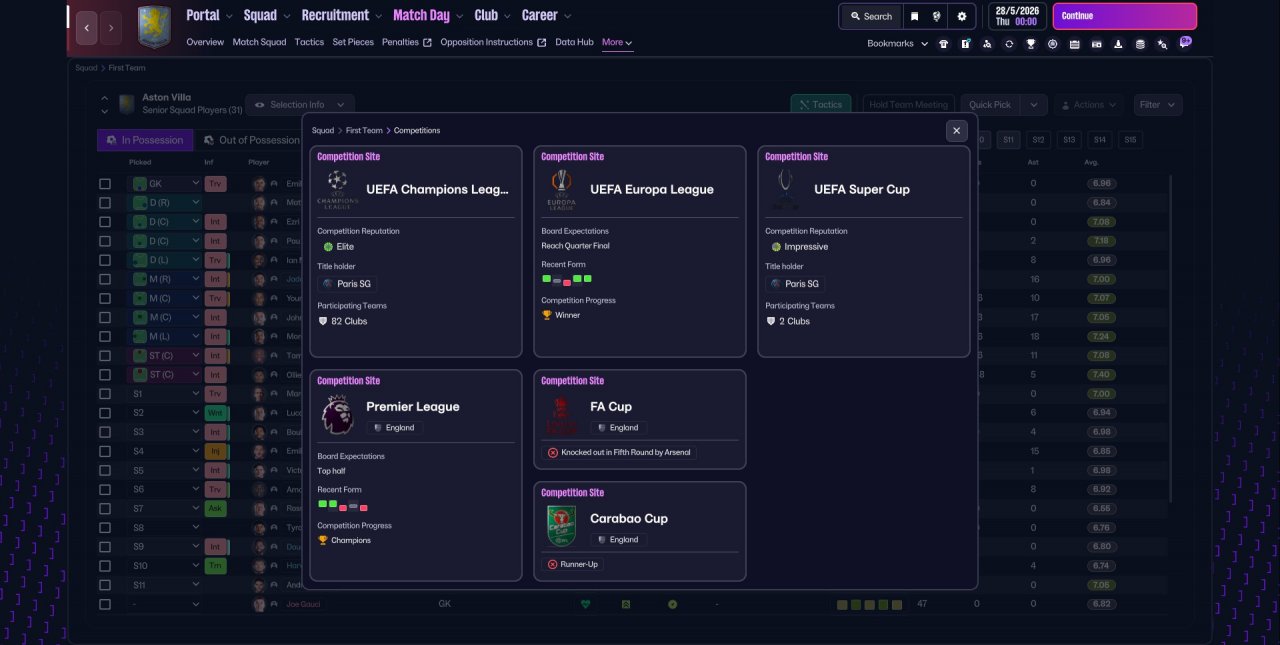Go forward with the right arrow
This screenshot has height=645, width=1280.
coord(111,28)
